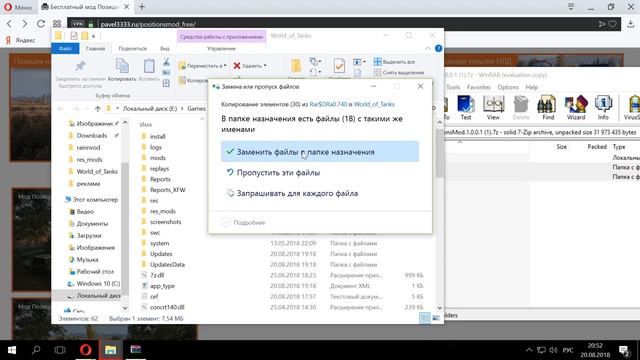
Task: Launch WinRAR Wizard icon
Action: coord(576,108)
